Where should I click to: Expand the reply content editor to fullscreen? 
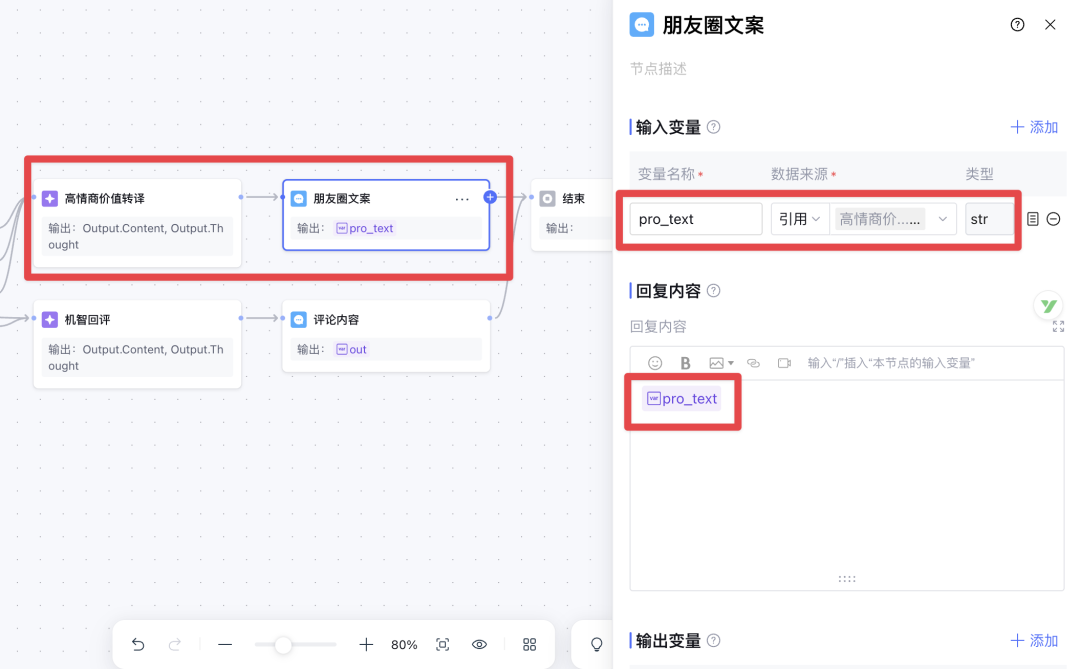1058,326
